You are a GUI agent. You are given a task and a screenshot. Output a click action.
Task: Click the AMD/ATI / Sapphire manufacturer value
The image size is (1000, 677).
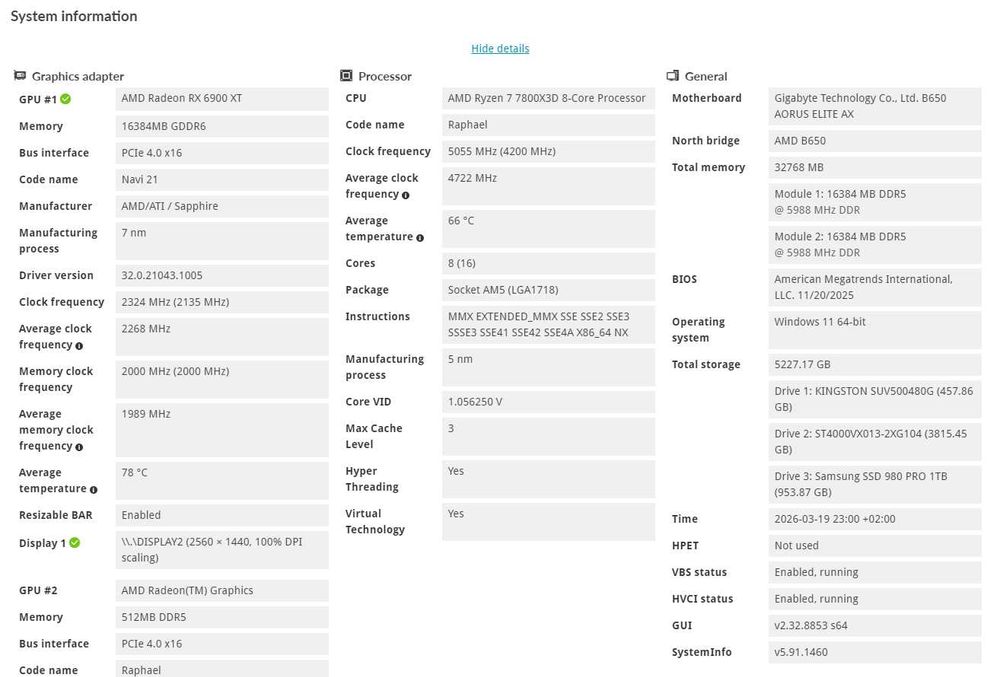pos(222,207)
